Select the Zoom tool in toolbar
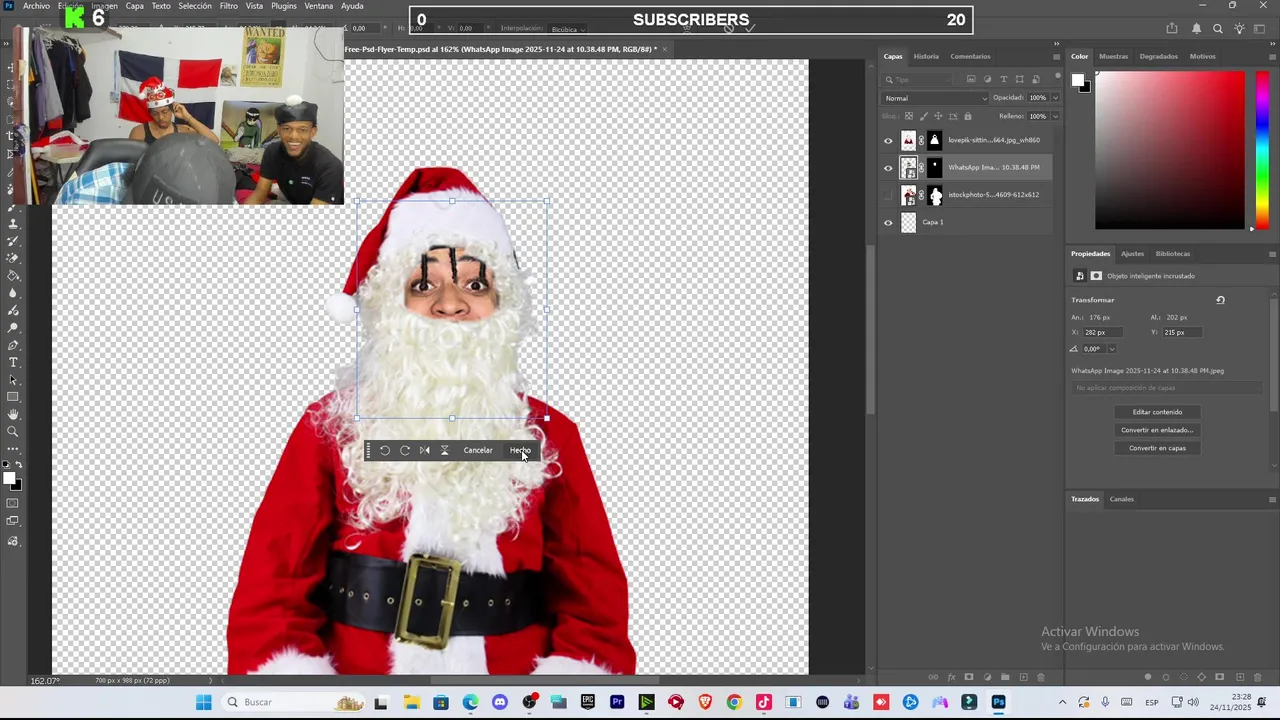The width and height of the screenshot is (1280, 720). [13, 432]
